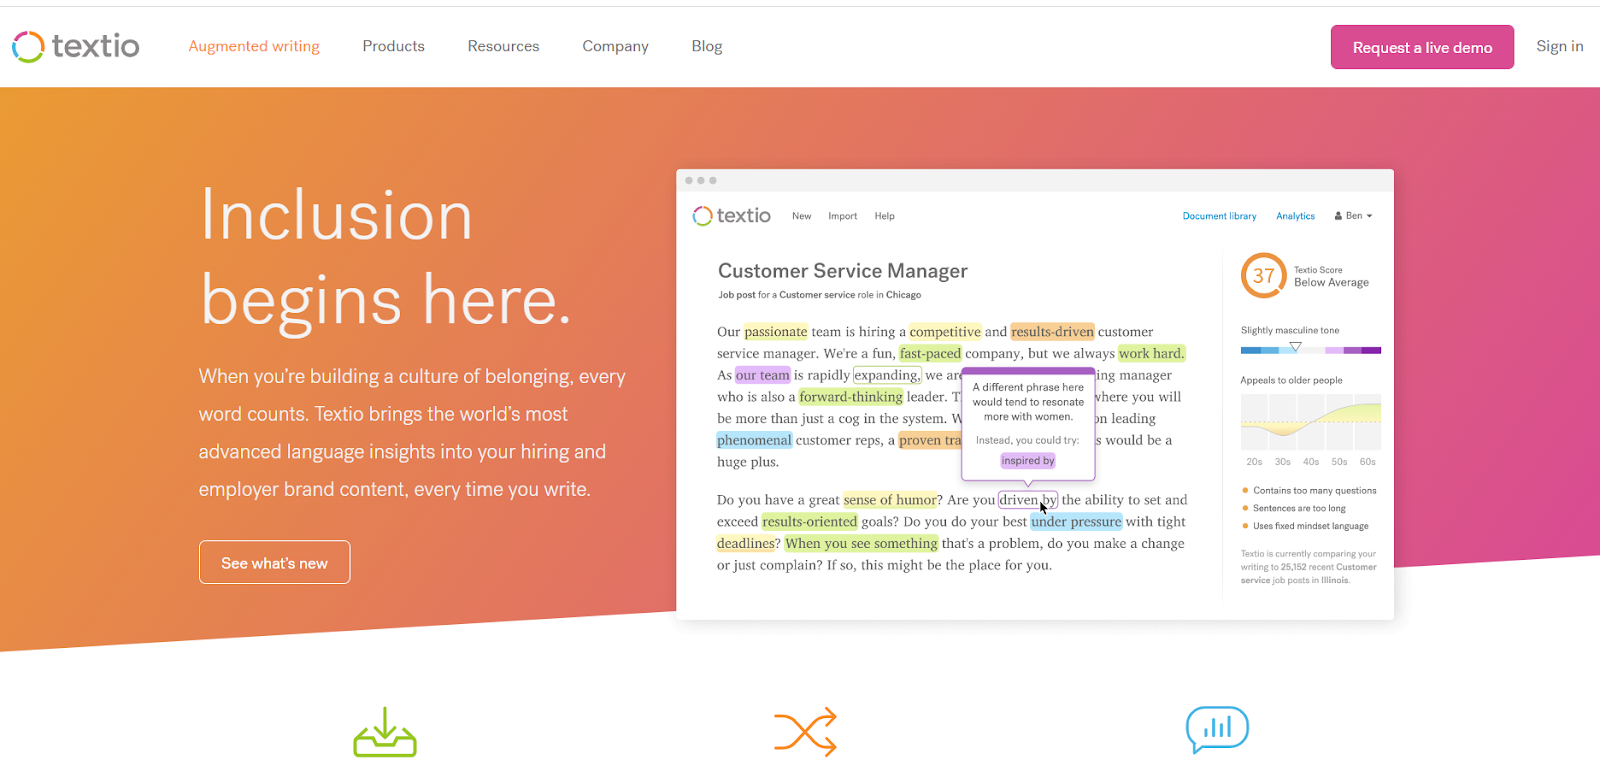Expand the Ben user dropdown
The height and width of the screenshot is (772, 1600).
[1353, 216]
